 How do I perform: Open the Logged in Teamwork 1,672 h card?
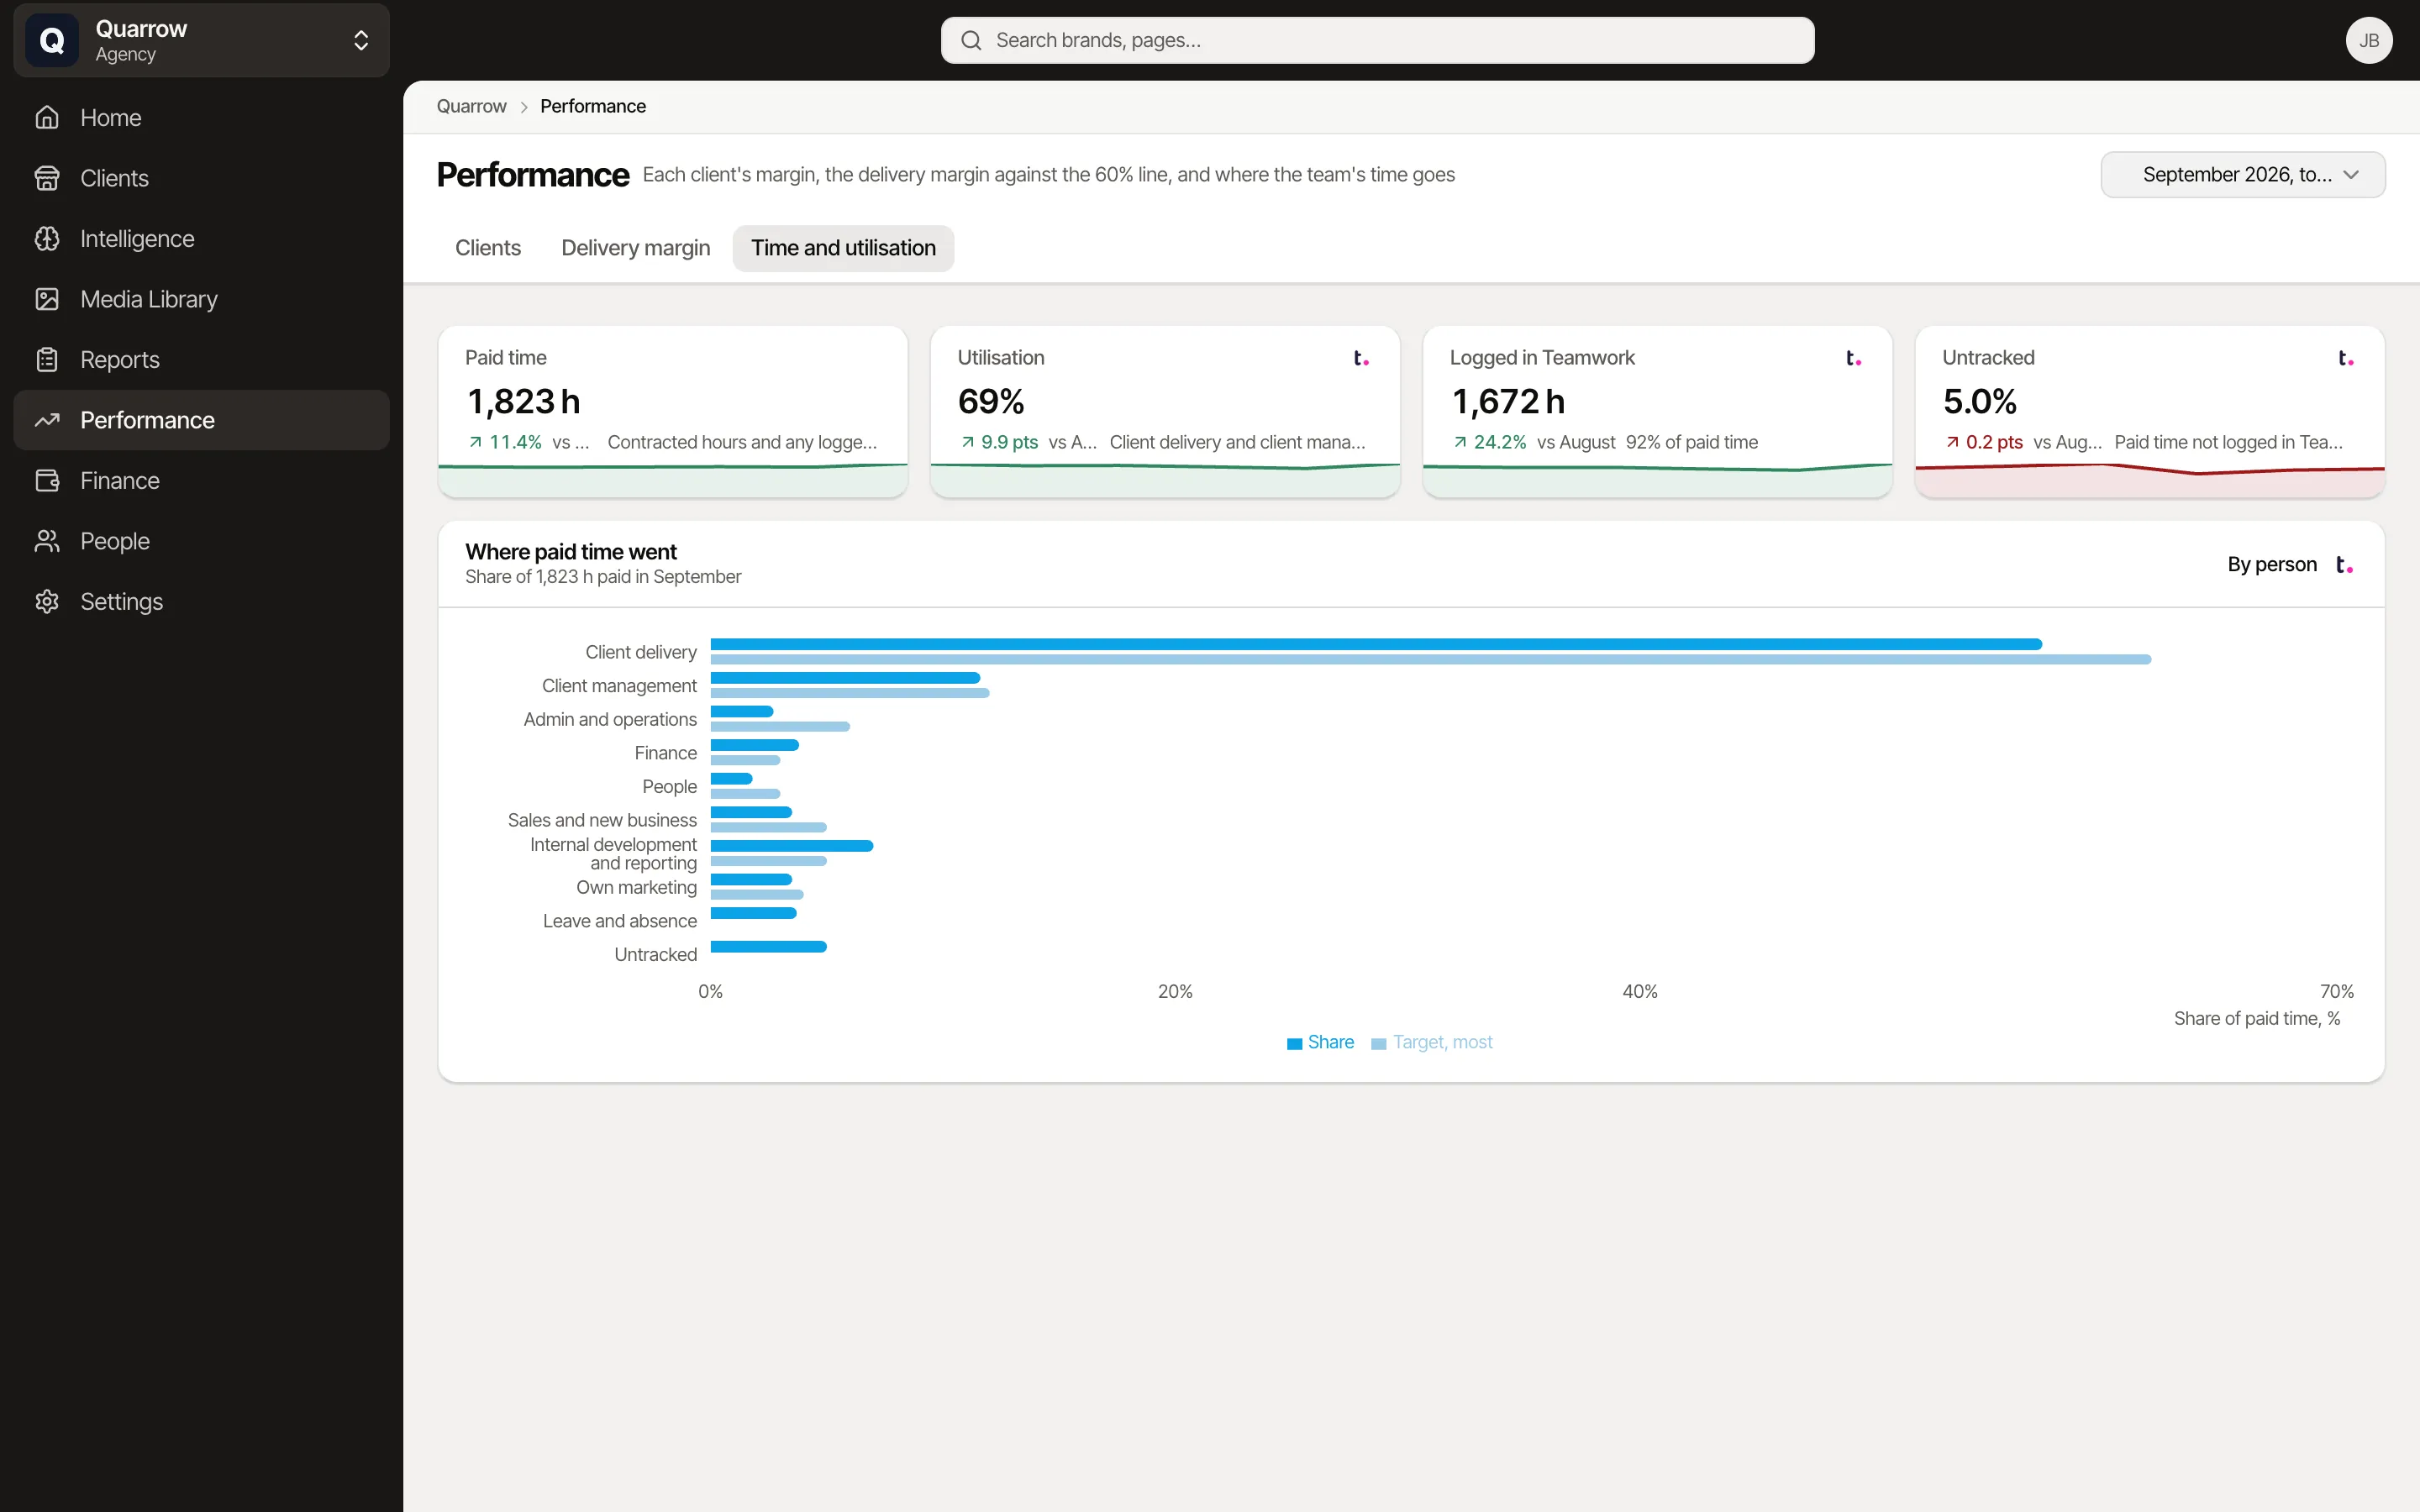click(x=1657, y=412)
